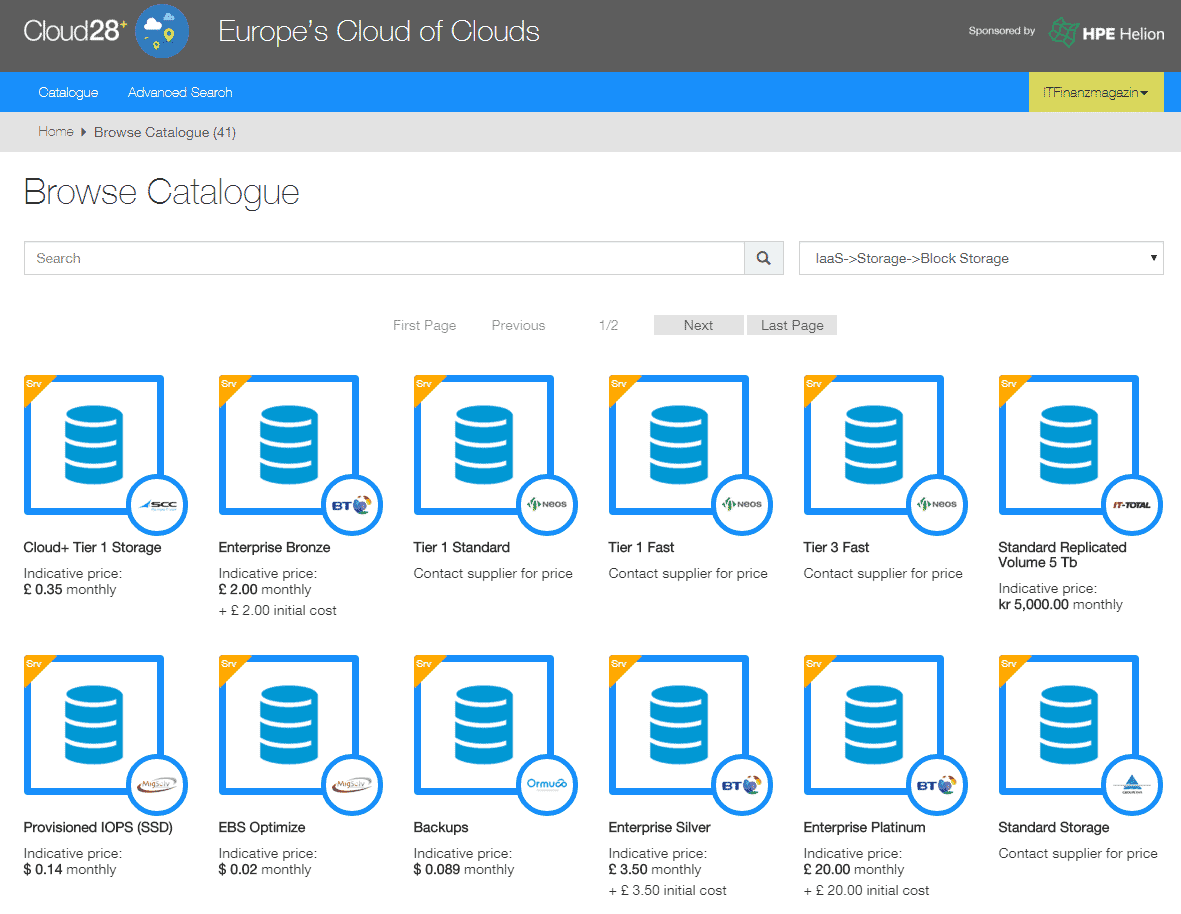Image resolution: width=1181 pixels, height=914 pixels.
Task: Click BT supplier badge on Enterprise Platinum
Action: tap(938, 785)
